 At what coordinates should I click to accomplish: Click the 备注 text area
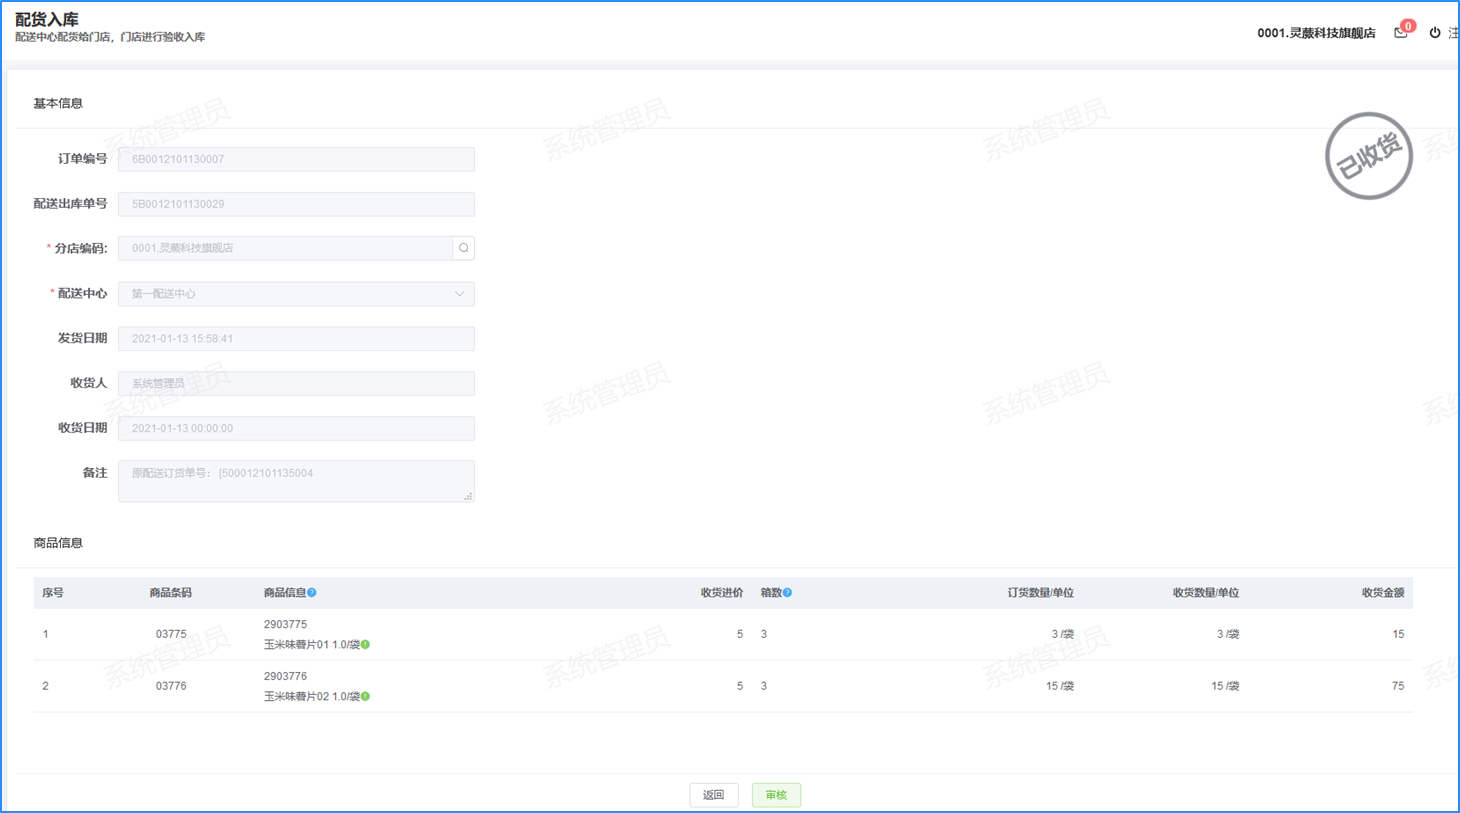pos(296,481)
